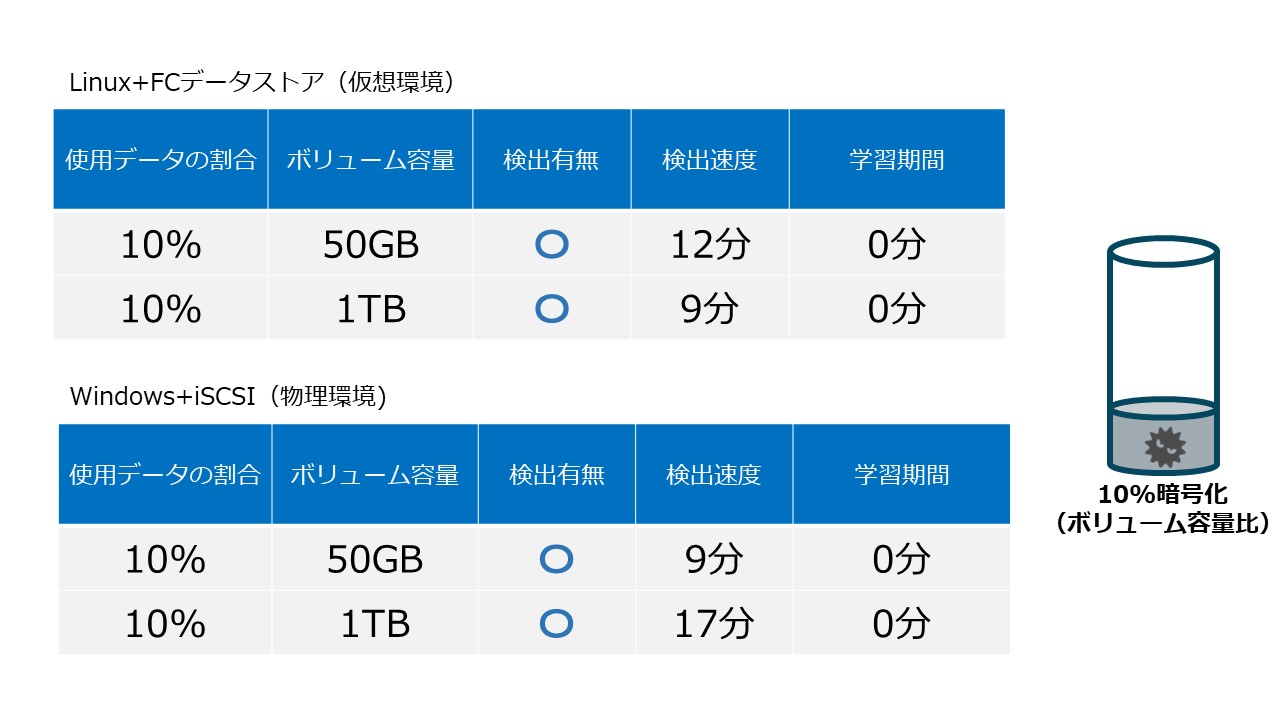Click the detection circle for Windows 50GB row

pos(556,559)
